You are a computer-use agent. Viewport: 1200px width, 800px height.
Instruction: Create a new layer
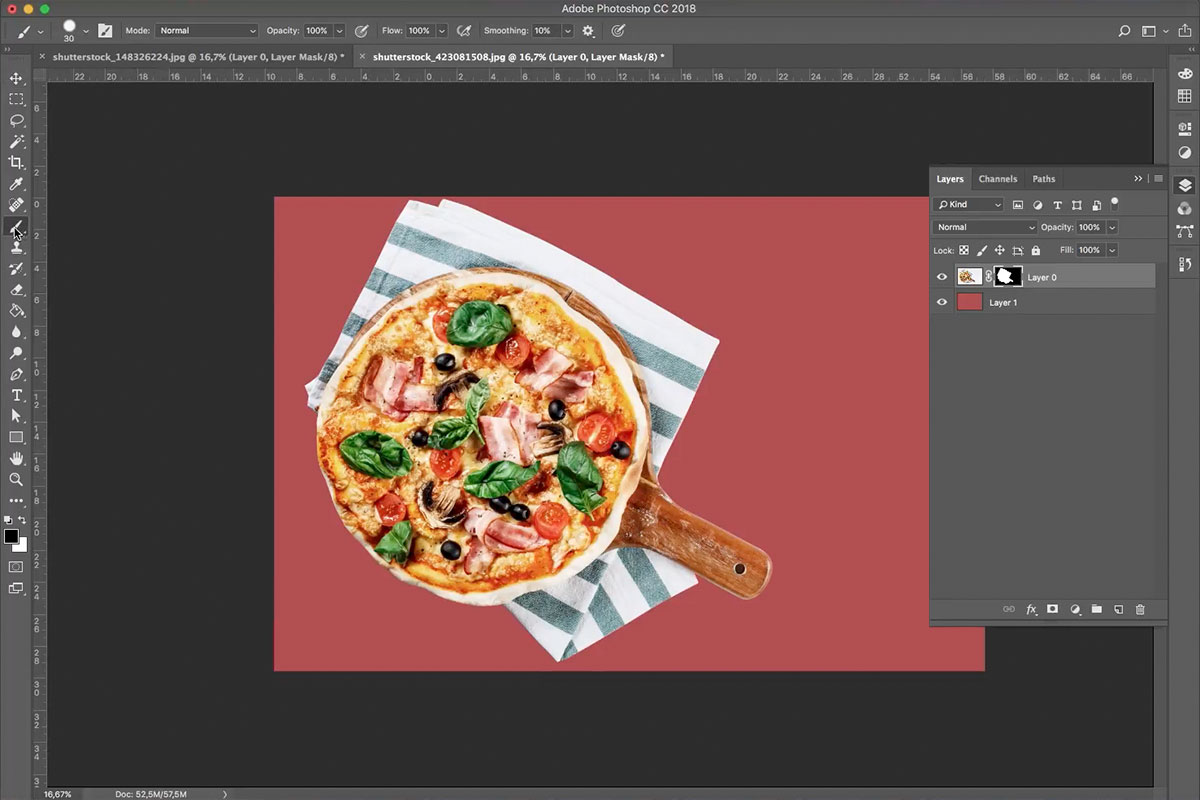point(1119,609)
